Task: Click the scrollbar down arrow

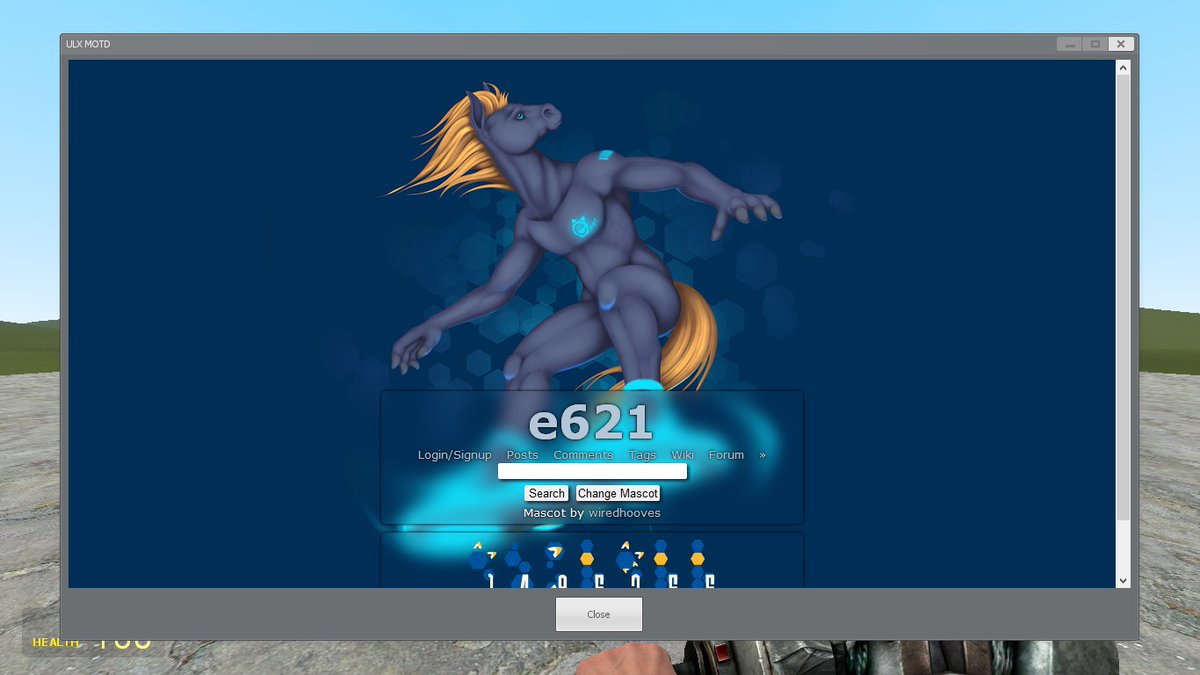Action: click(x=1123, y=580)
